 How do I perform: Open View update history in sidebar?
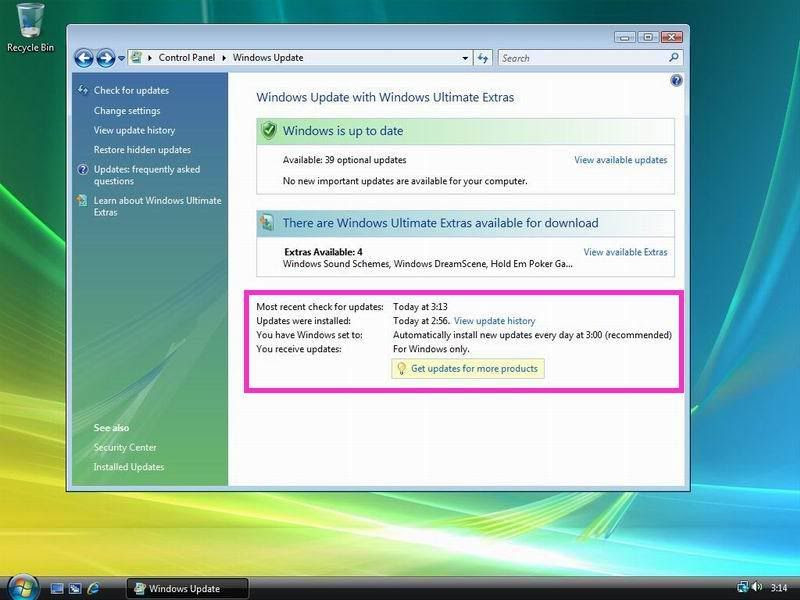[134, 130]
